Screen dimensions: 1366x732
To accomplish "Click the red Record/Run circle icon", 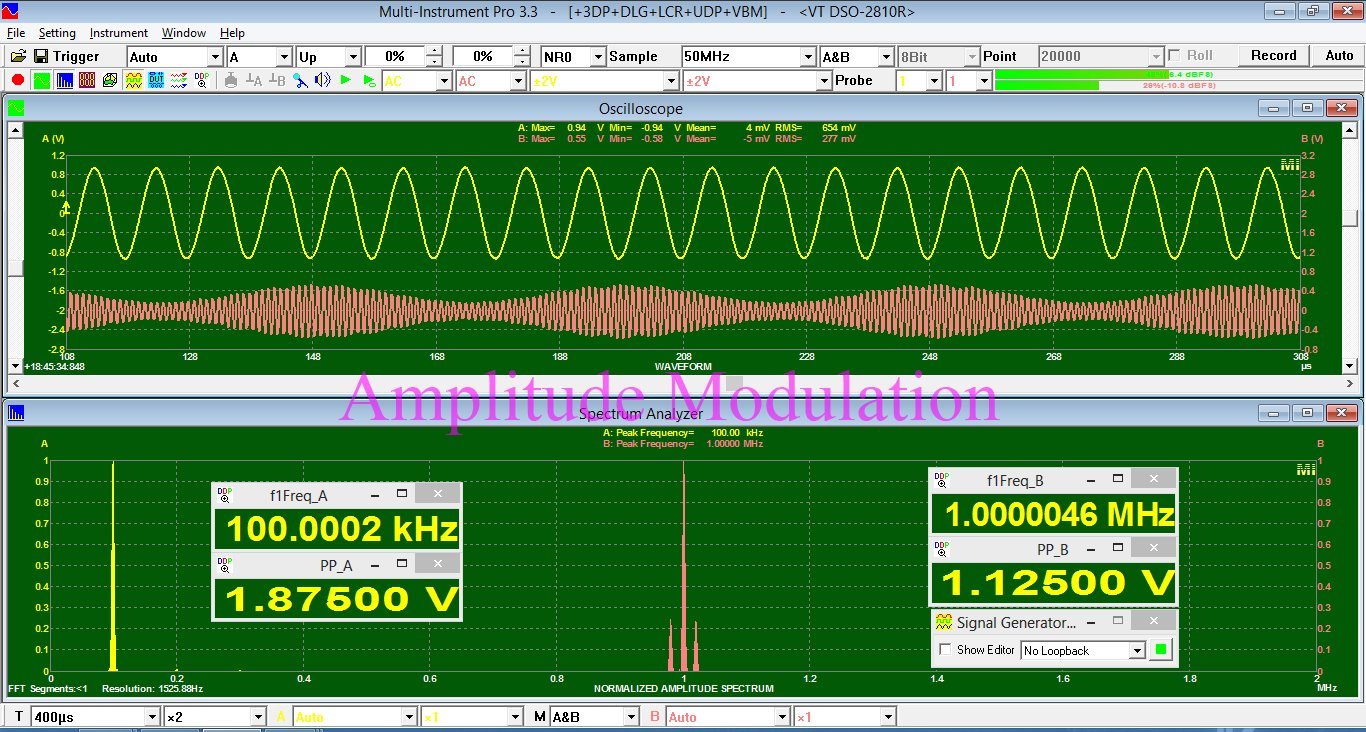I will (x=17, y=80).
